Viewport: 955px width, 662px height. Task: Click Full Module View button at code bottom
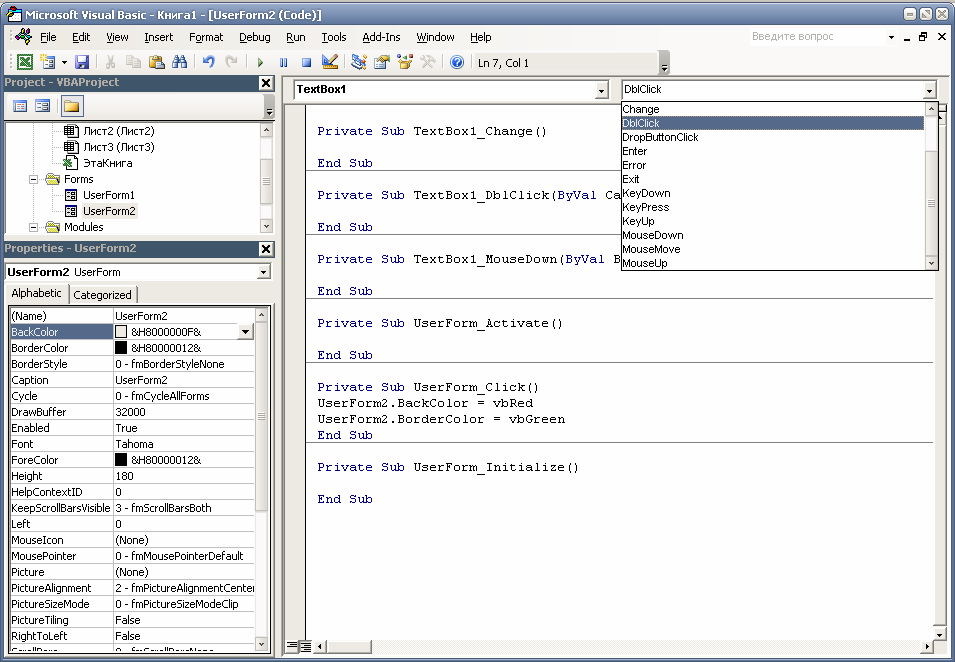click(x=305, y=646)
